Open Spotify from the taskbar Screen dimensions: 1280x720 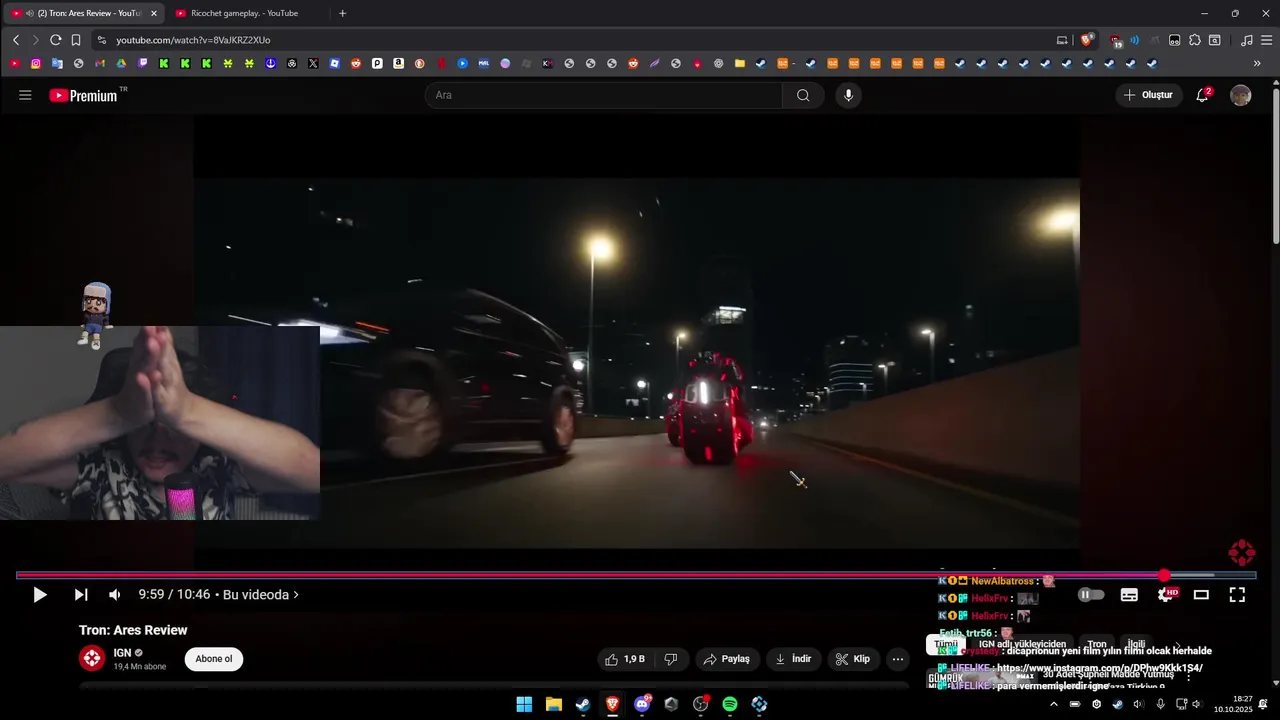[730, 704]
